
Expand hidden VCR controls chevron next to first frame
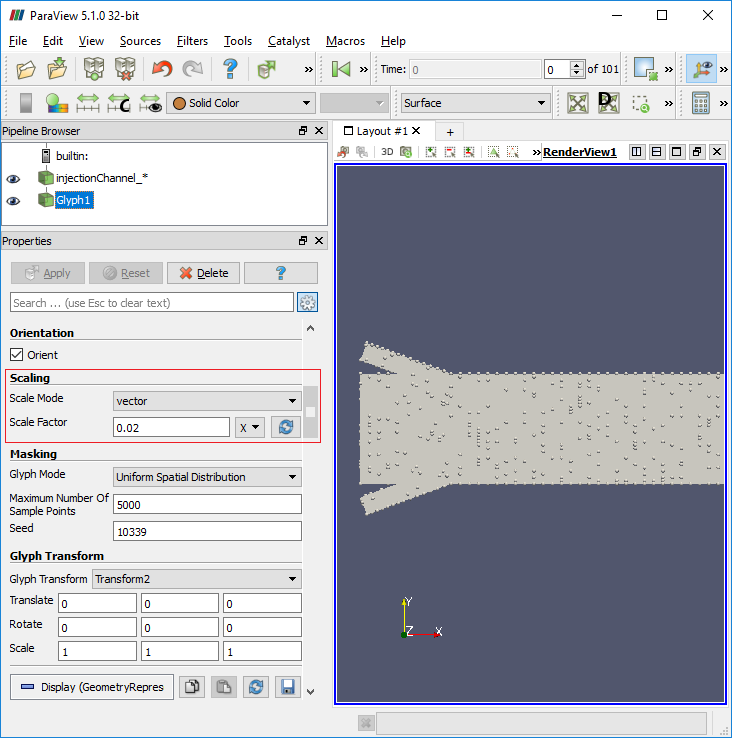[x=363, y=70]
